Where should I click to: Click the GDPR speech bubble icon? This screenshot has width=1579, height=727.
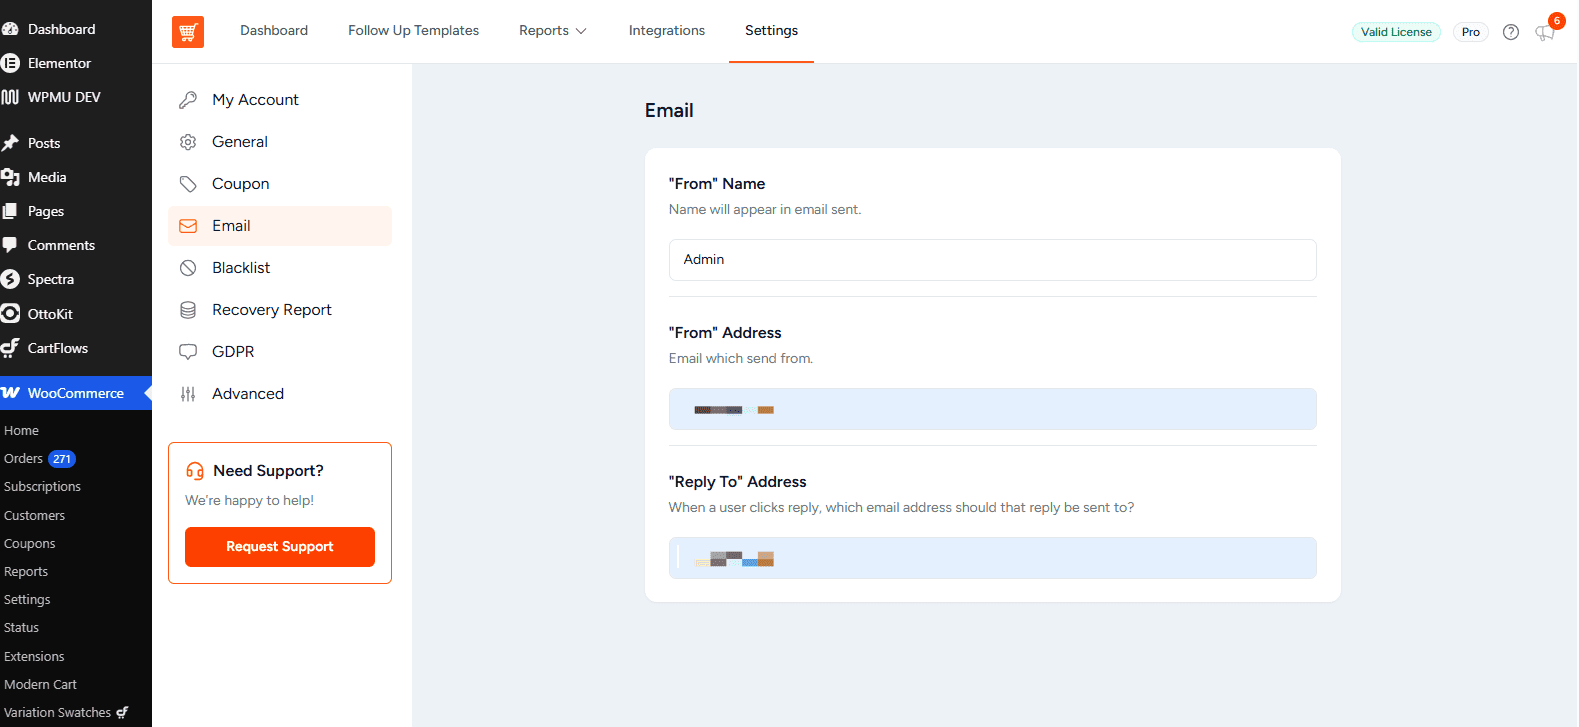(x=188, y=352)
